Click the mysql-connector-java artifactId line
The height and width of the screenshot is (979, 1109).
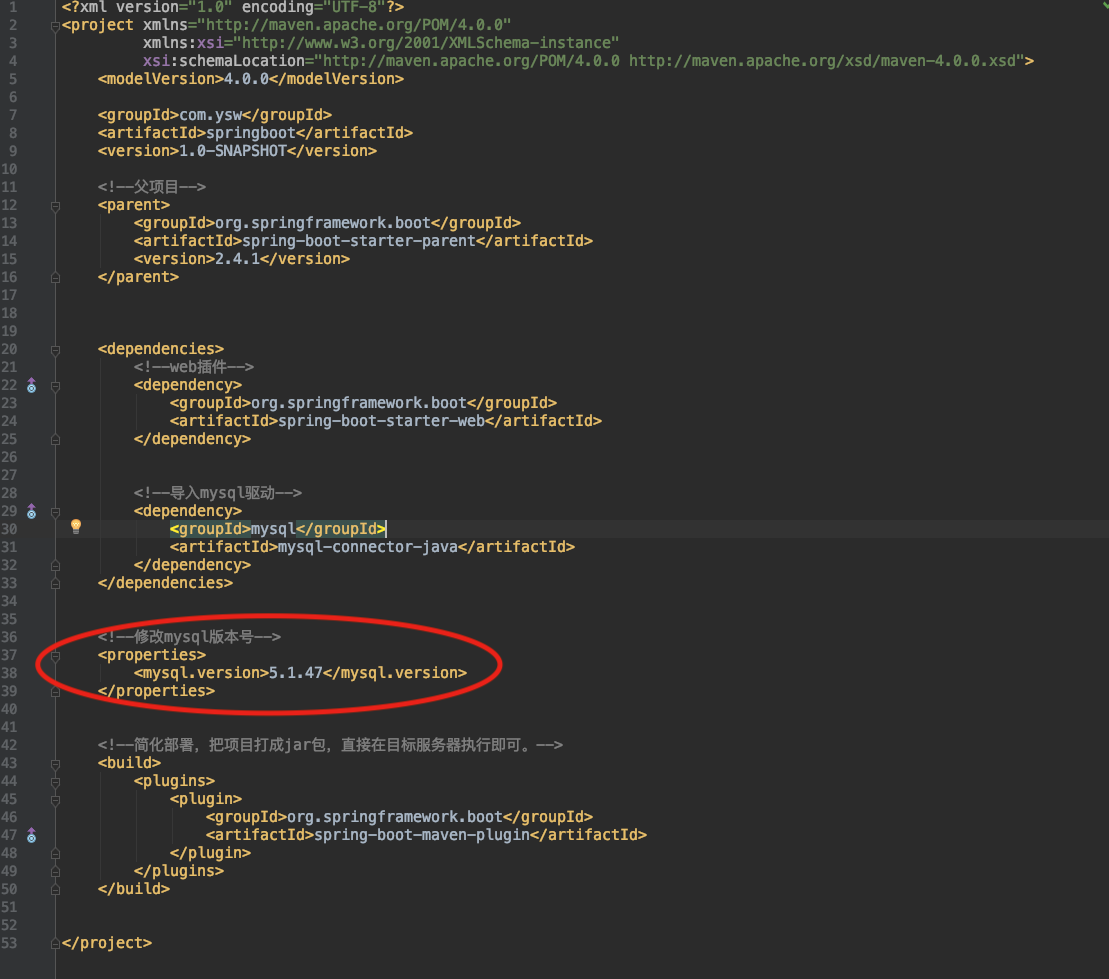[x=372, y=547]
